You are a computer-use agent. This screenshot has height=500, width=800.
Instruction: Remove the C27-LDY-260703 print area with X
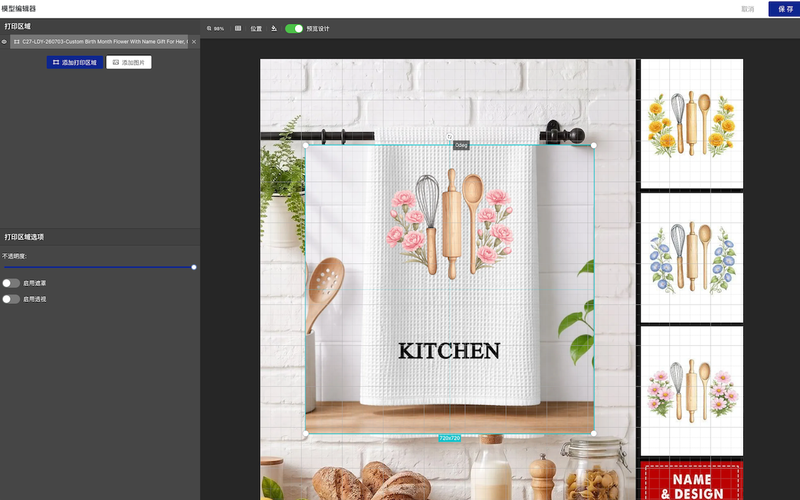[194, 42]
